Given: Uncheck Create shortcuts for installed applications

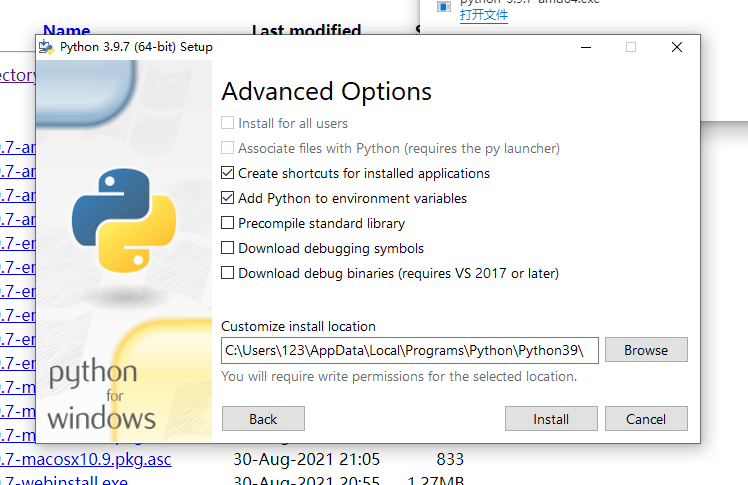Looking at the screenshot, I should point(228,173).
